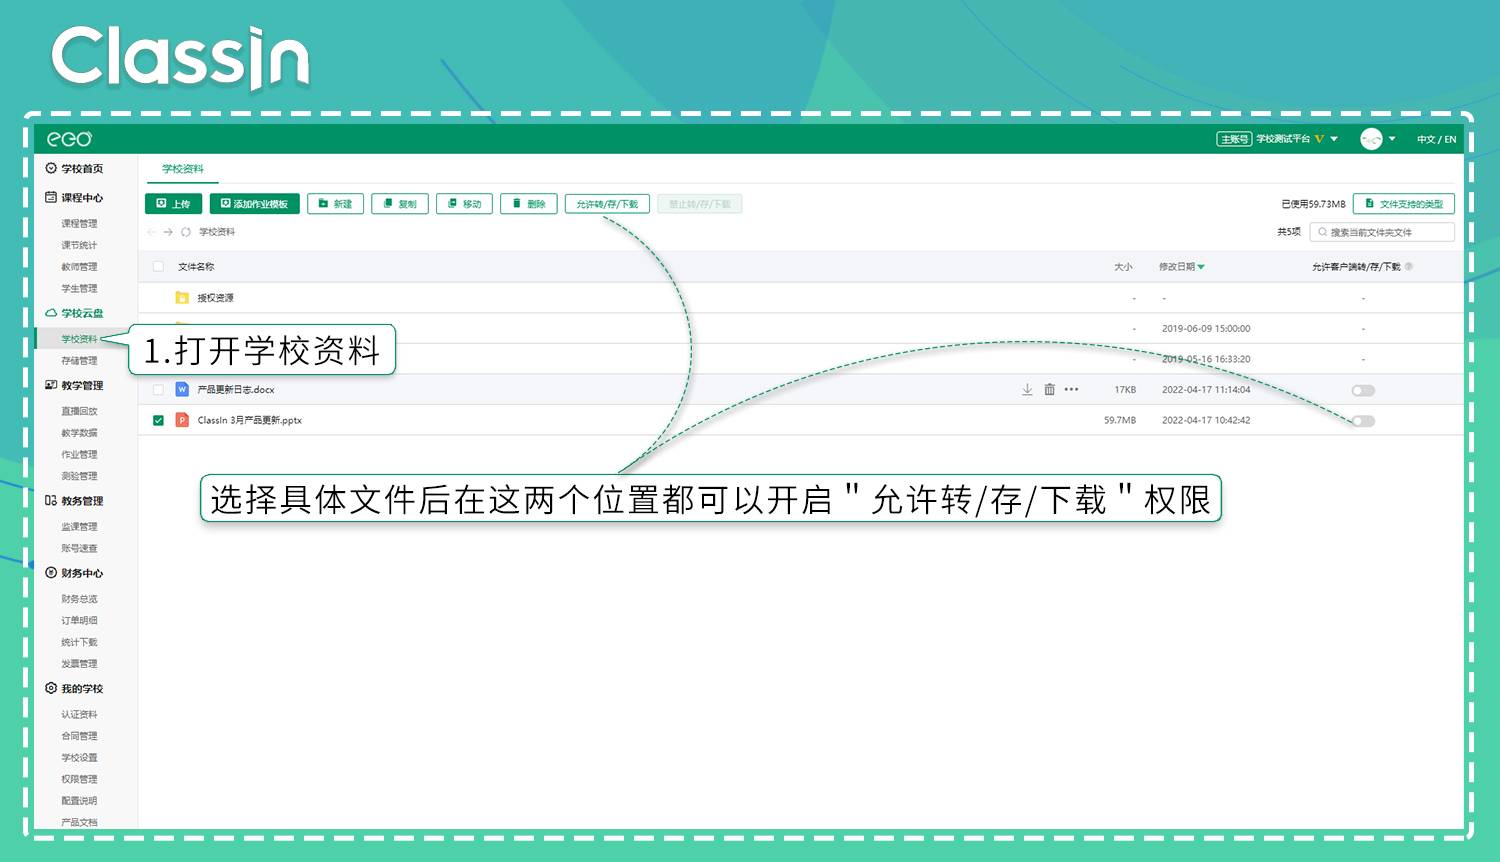
Task: Open 课节统计 in the sidebar
Action: click(79, 245)
